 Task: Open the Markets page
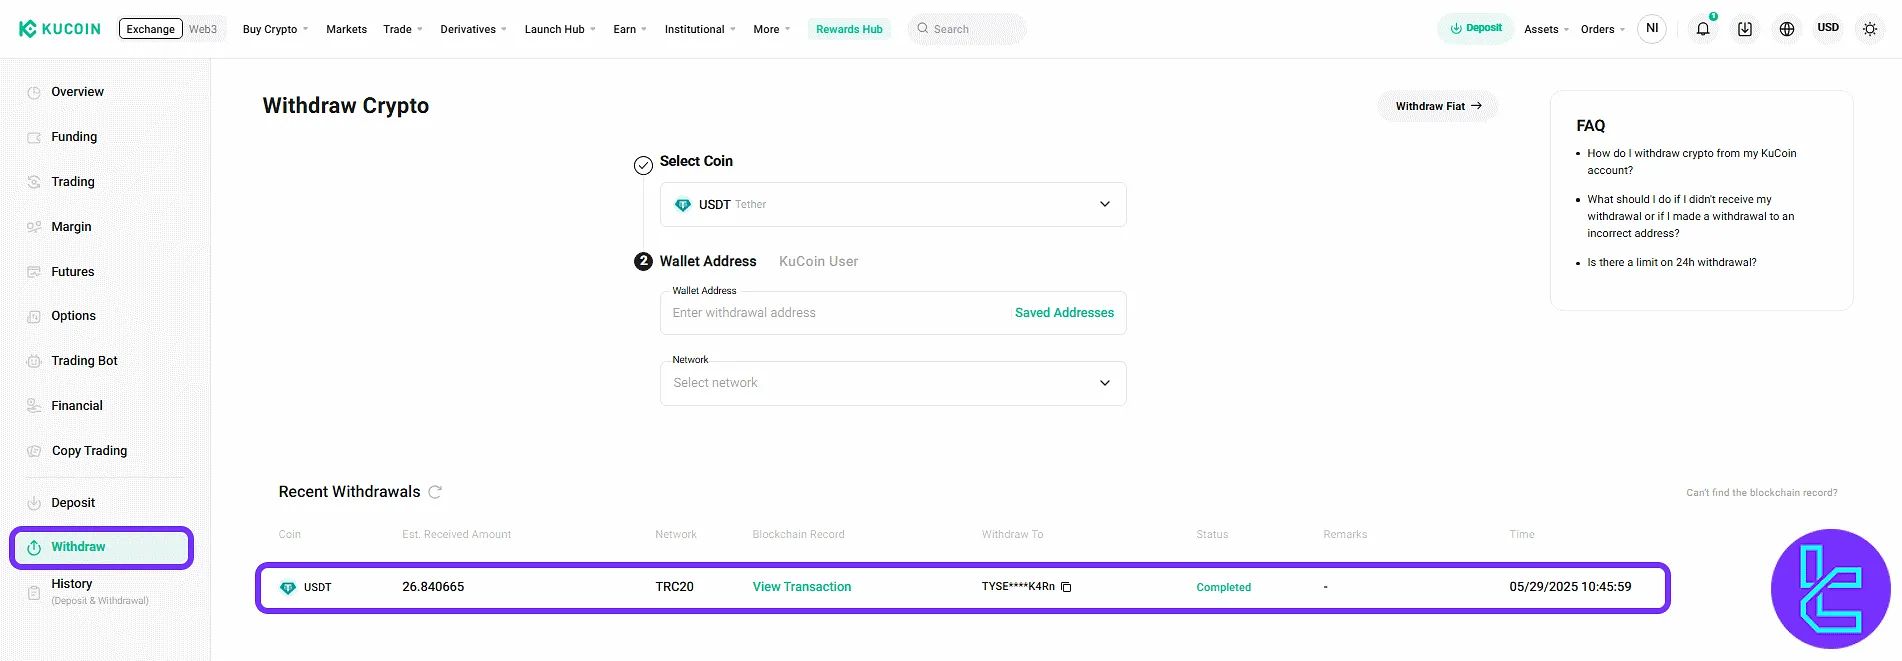pos(346,29)
